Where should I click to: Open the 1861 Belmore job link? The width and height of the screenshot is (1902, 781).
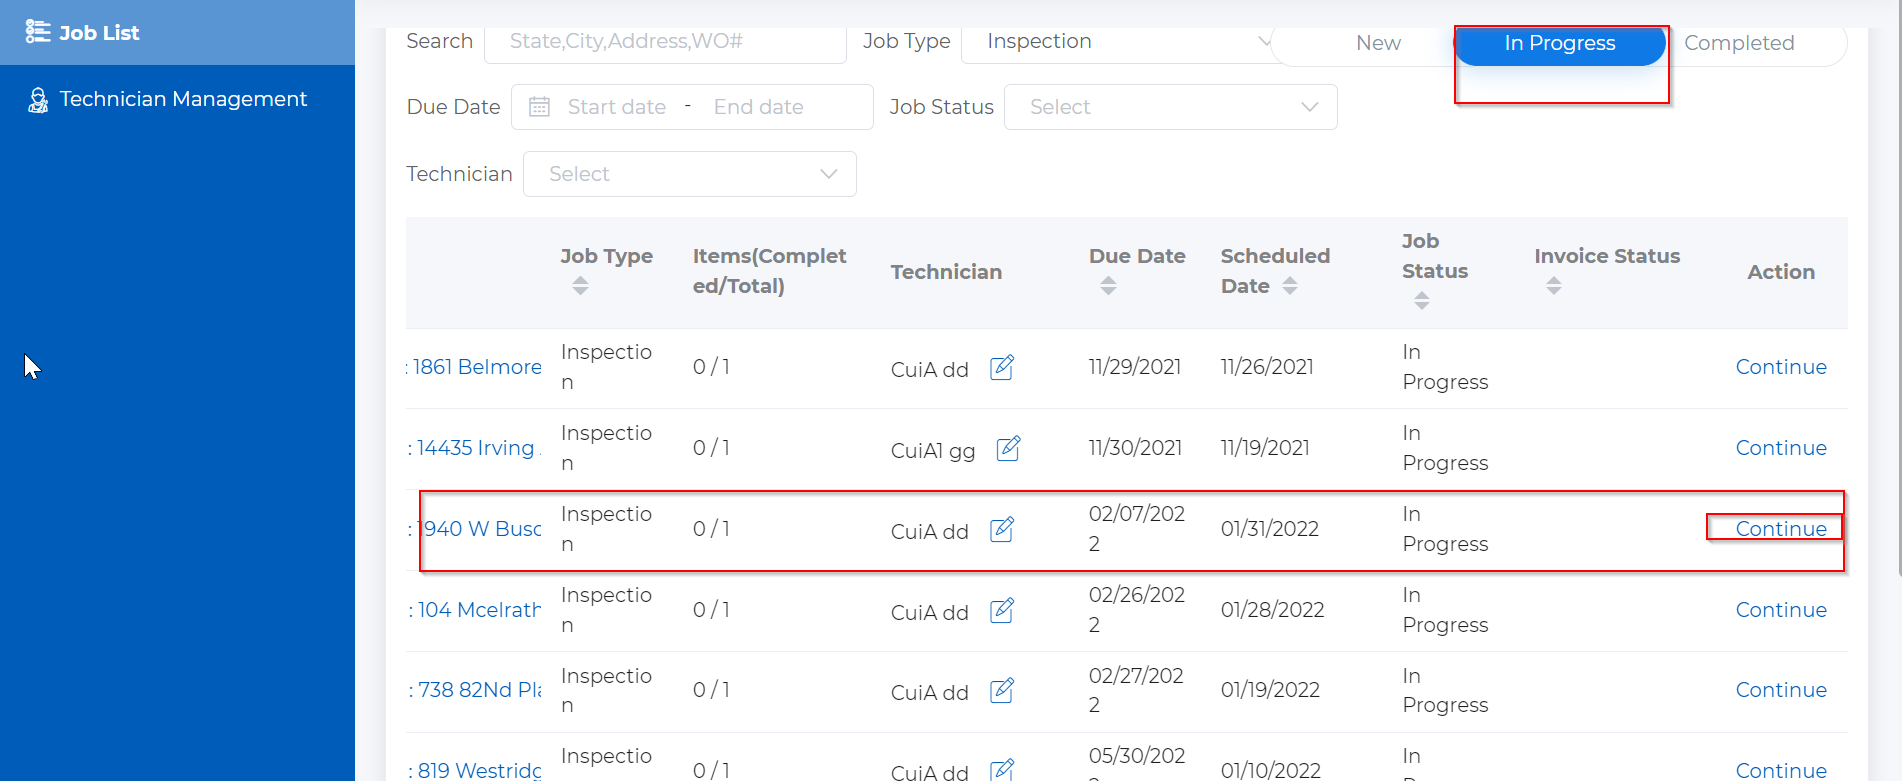click(474, 367)
